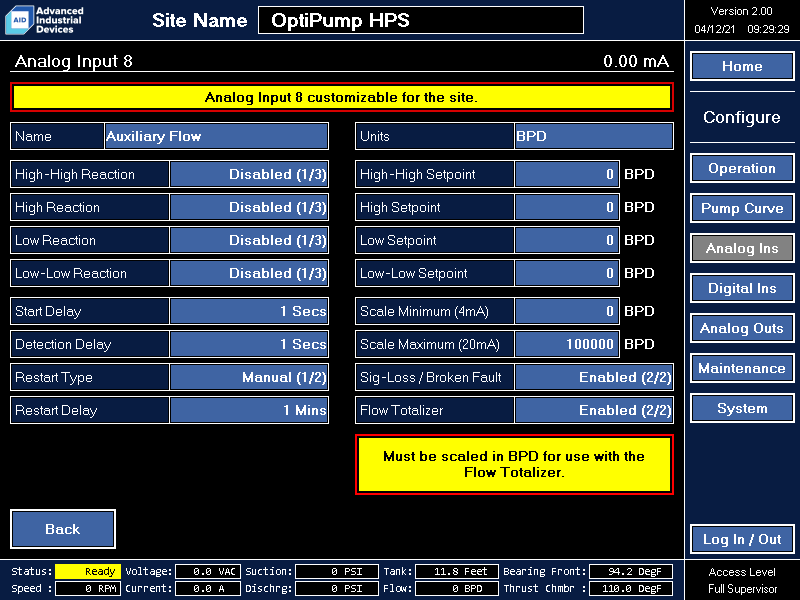Toggle Sig-Loss / Broken Fault Enabled setting
The height and width of the screenshot is (600, 800).
coord(594,378)
